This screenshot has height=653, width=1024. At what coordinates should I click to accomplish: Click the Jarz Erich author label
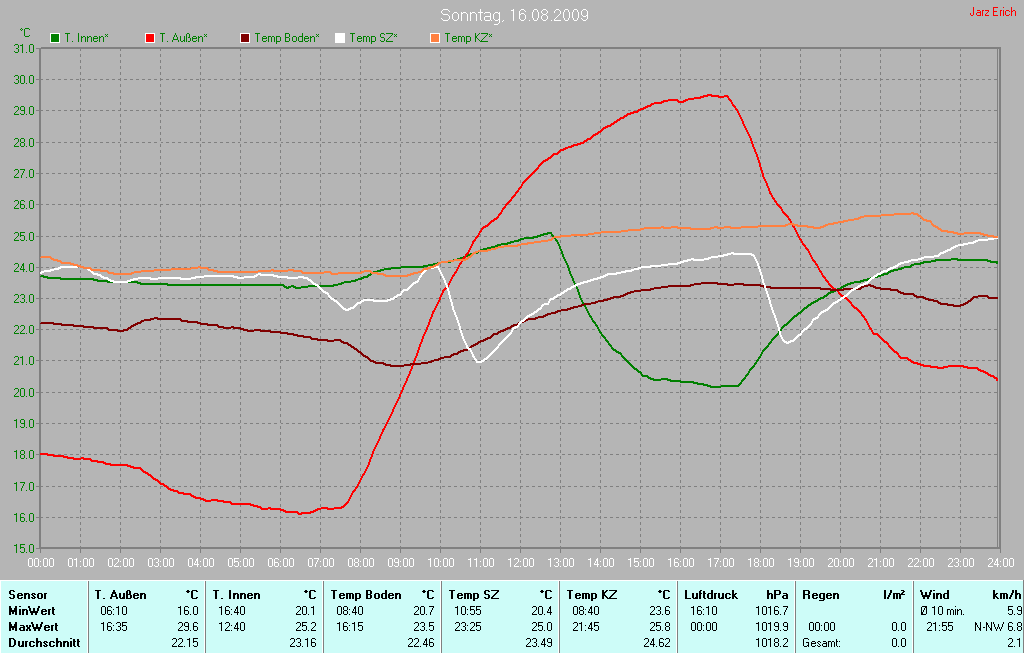(x=993, y=12)
